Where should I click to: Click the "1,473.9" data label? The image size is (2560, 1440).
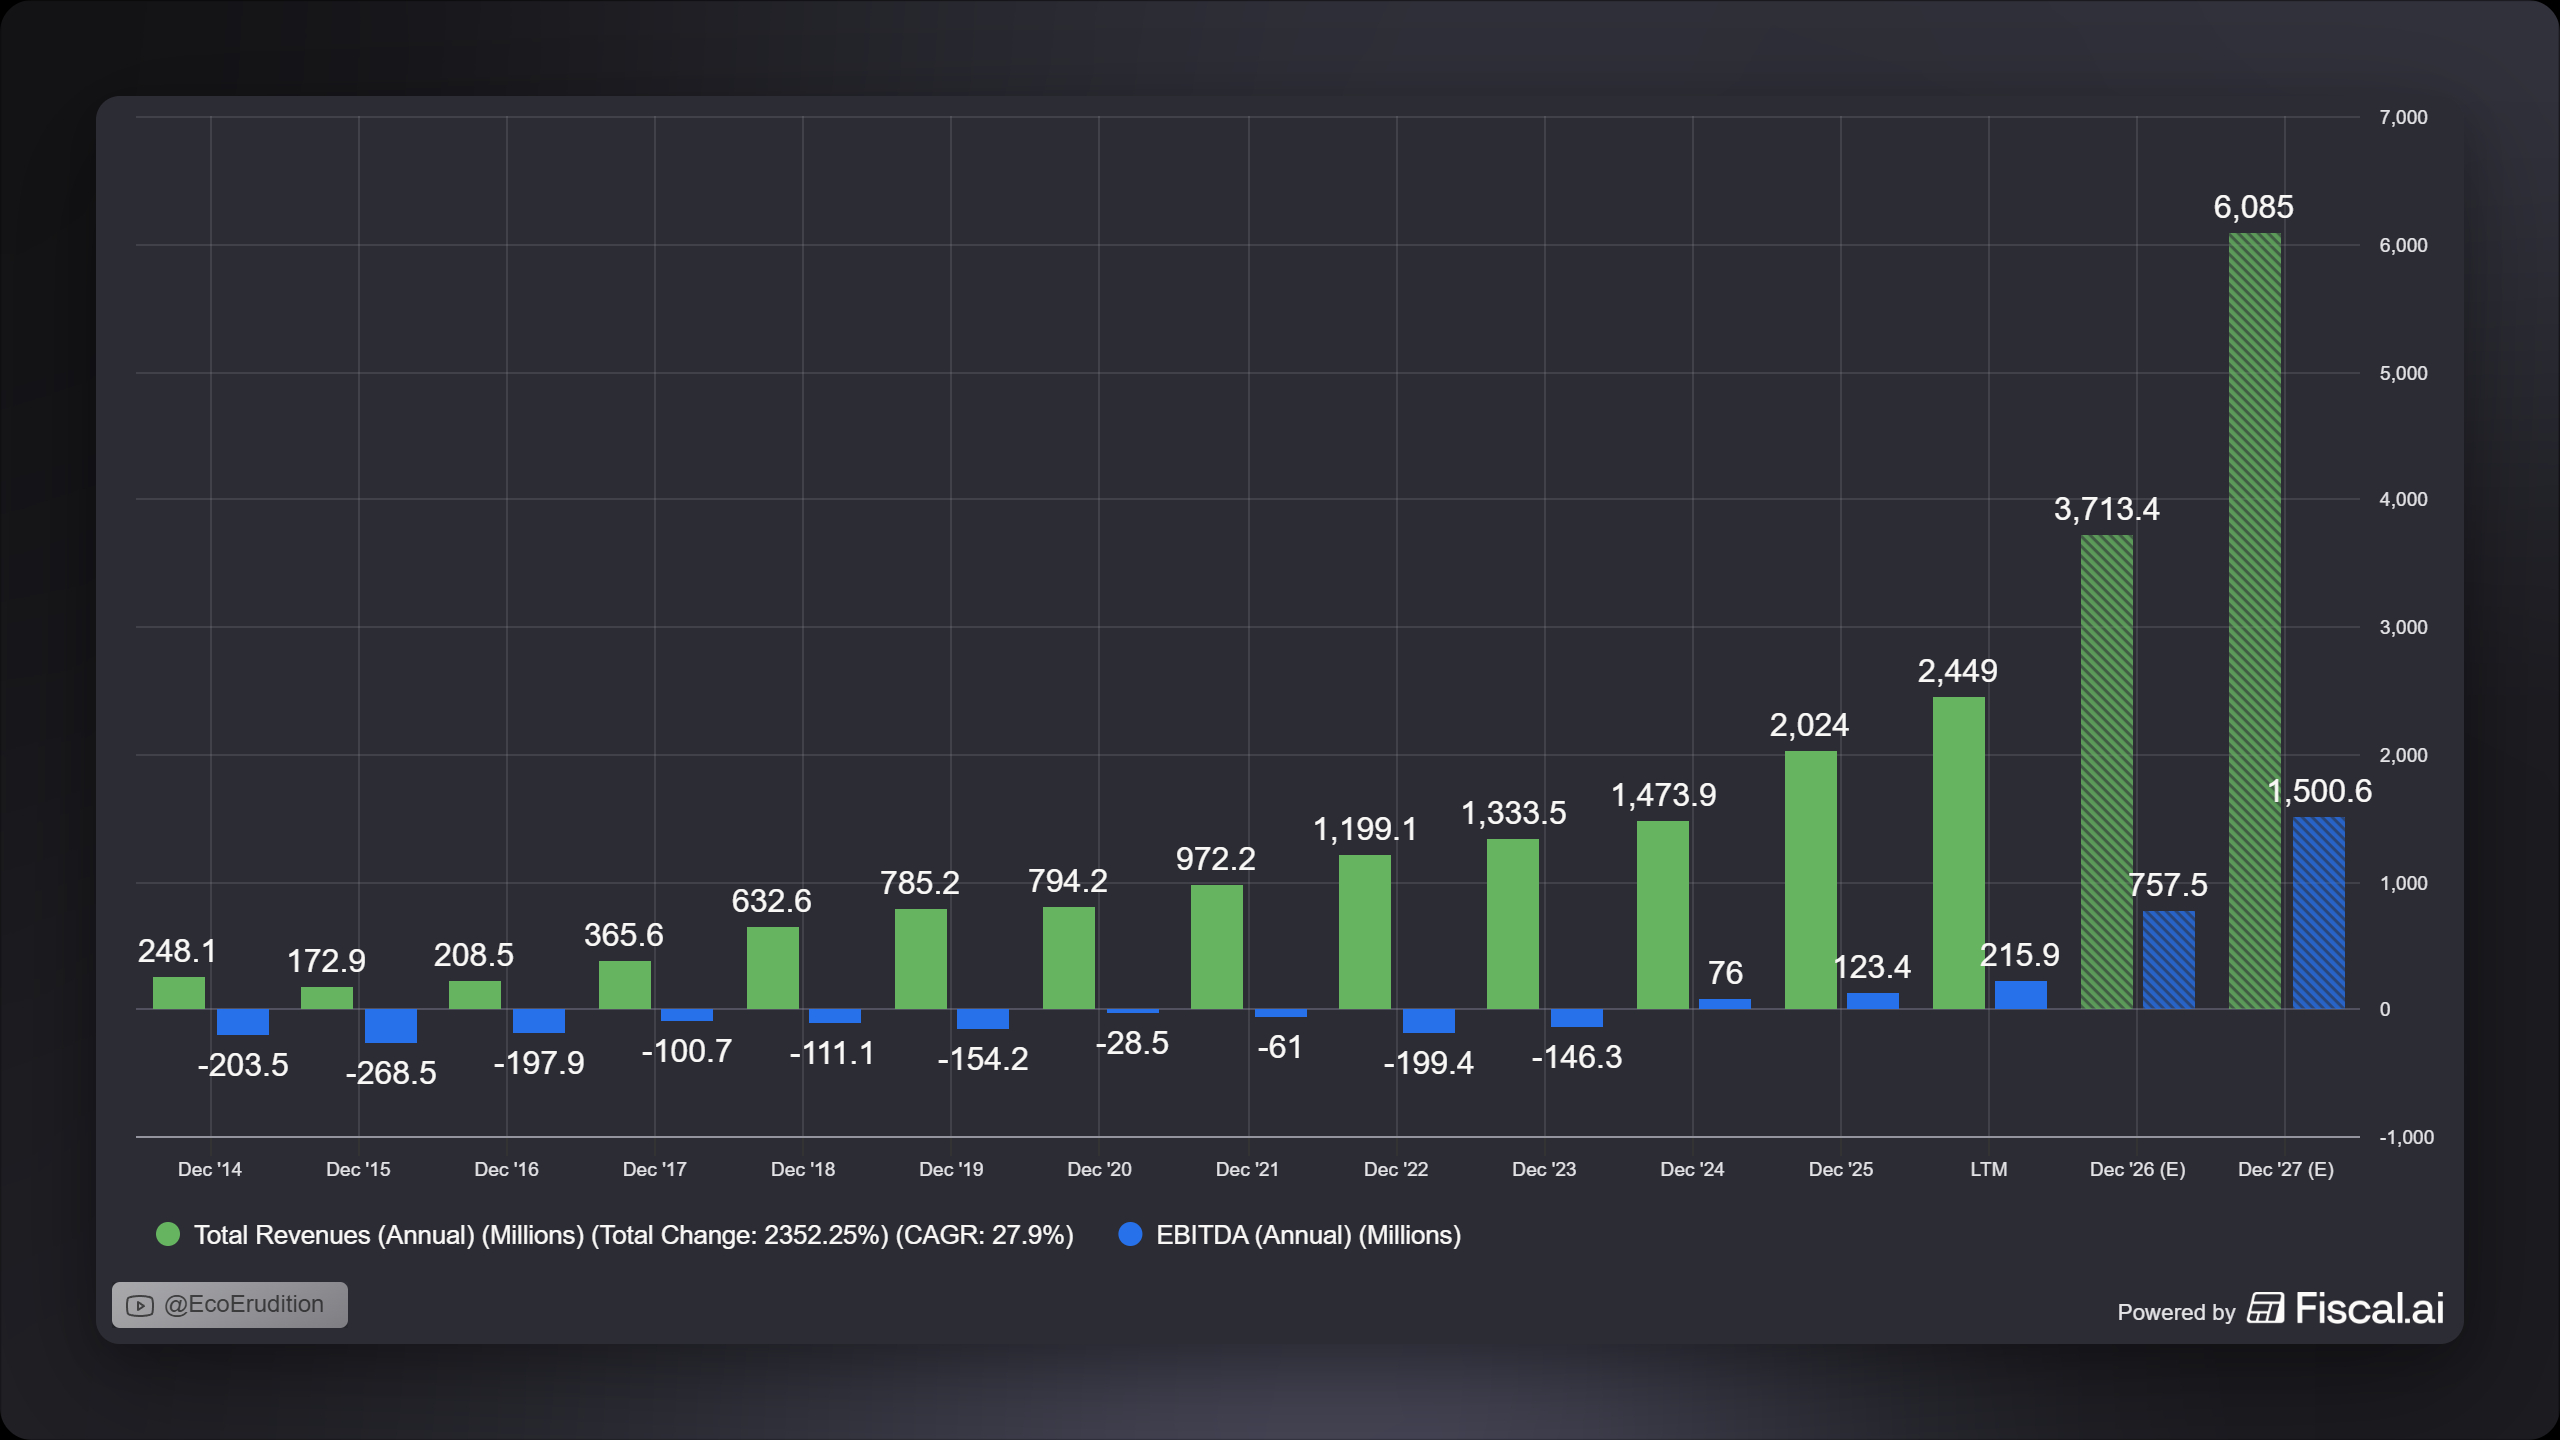[x=1664, y=795]
